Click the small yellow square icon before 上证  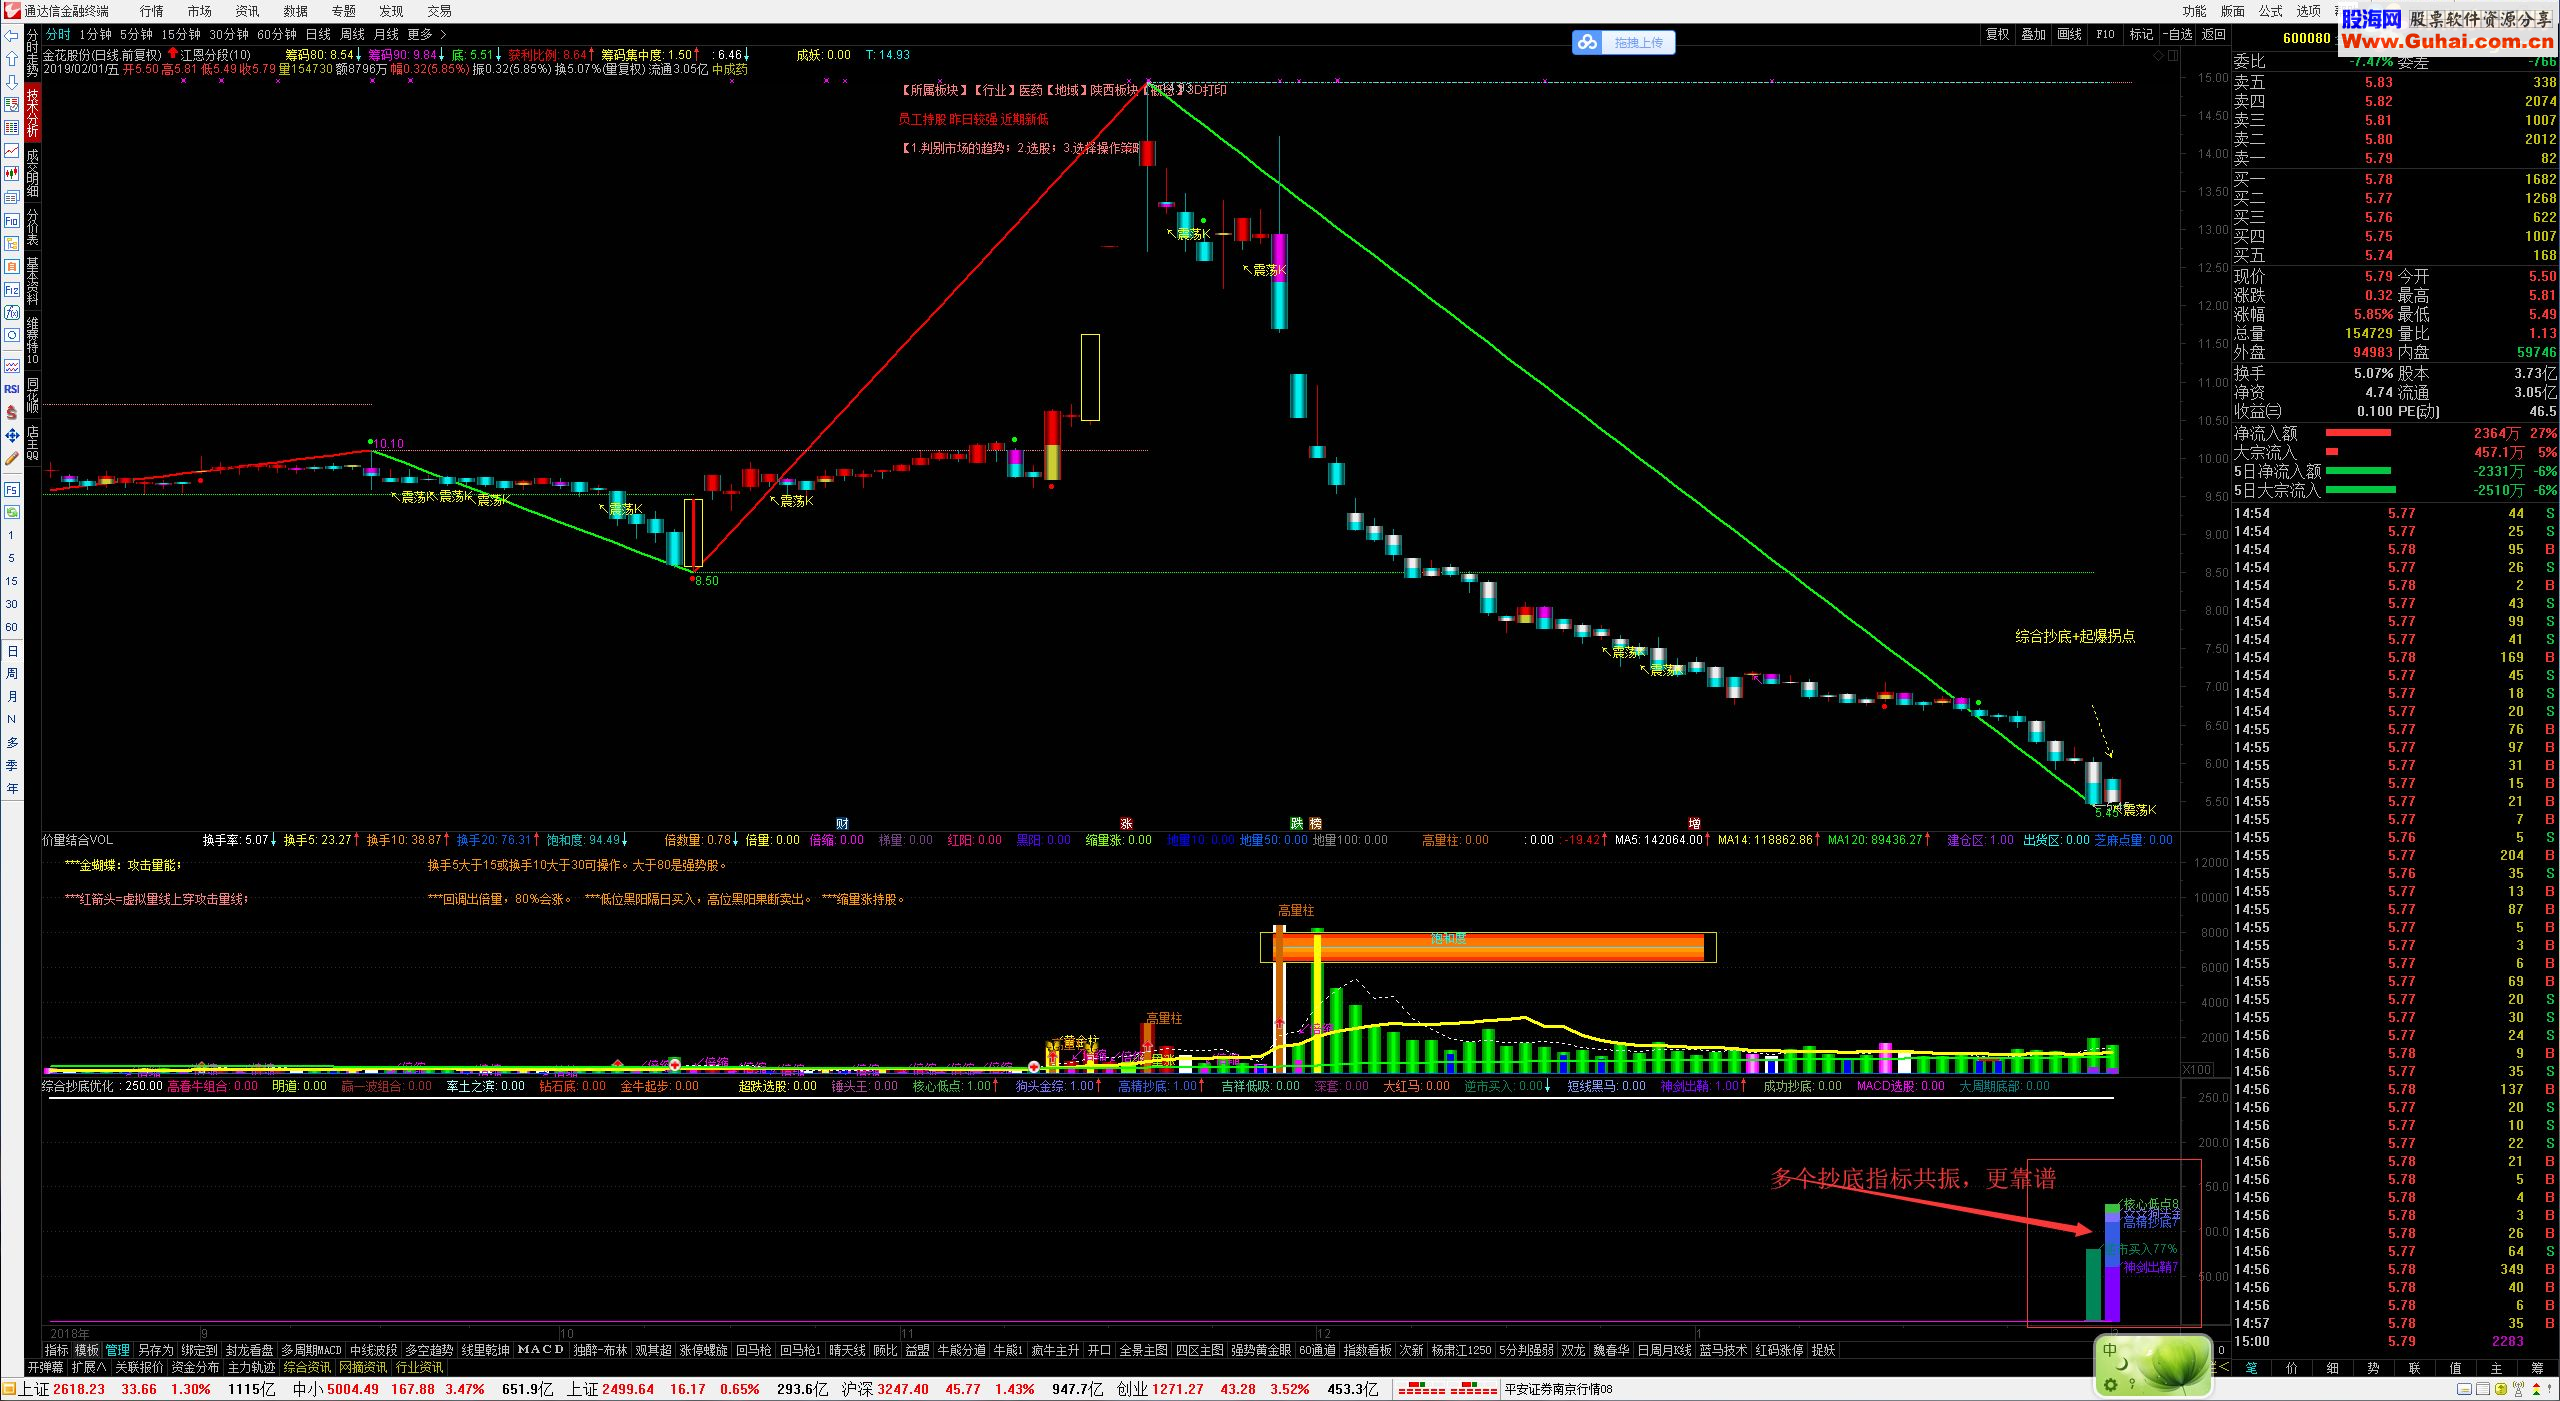tap(9, 1390)
